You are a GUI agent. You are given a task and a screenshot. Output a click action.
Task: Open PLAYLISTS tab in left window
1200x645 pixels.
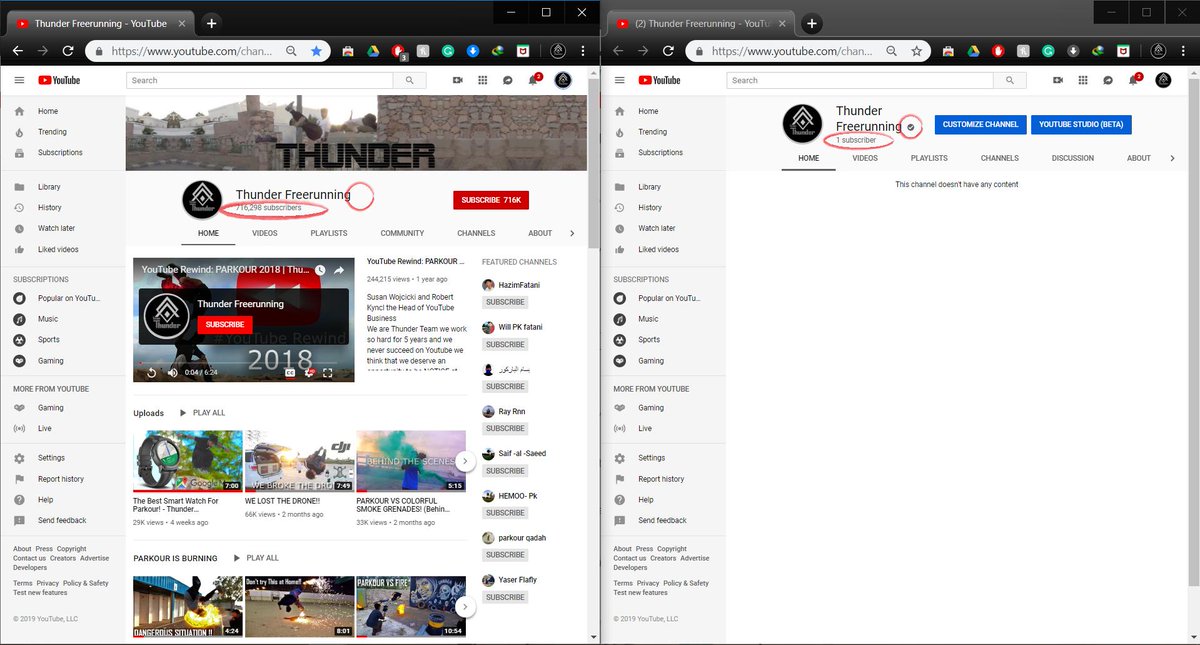(x=329, y=233)
